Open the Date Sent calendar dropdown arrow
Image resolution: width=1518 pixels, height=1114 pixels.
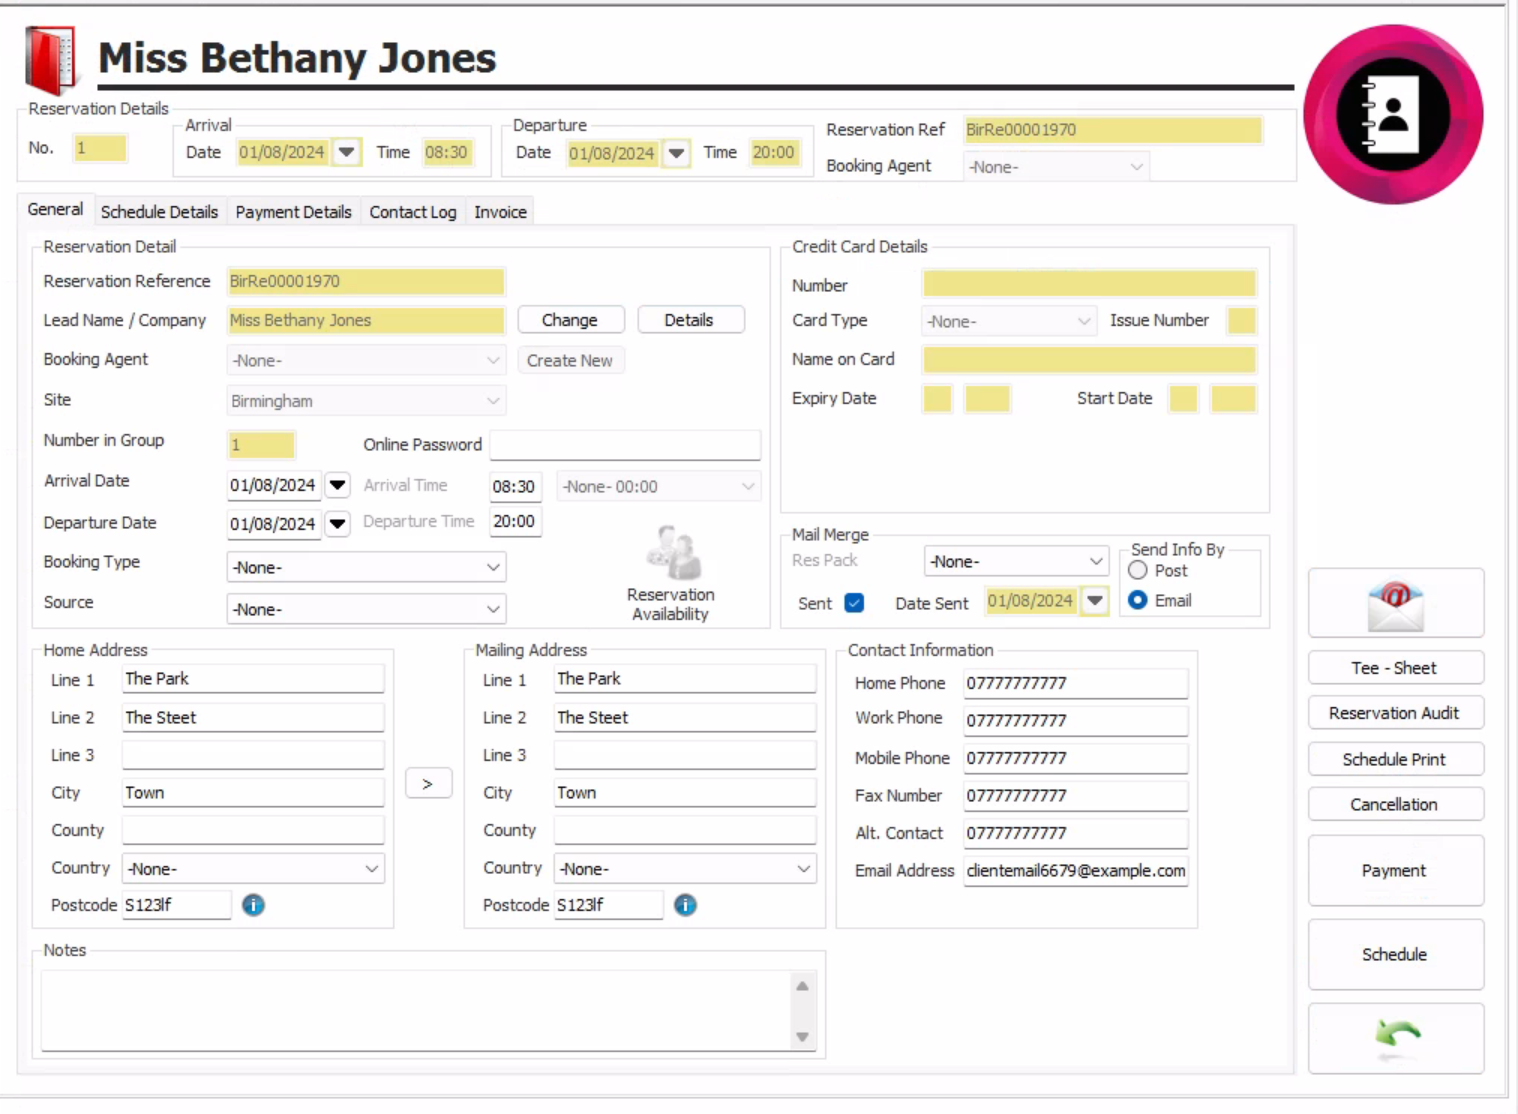click(x=1095, y=601)
